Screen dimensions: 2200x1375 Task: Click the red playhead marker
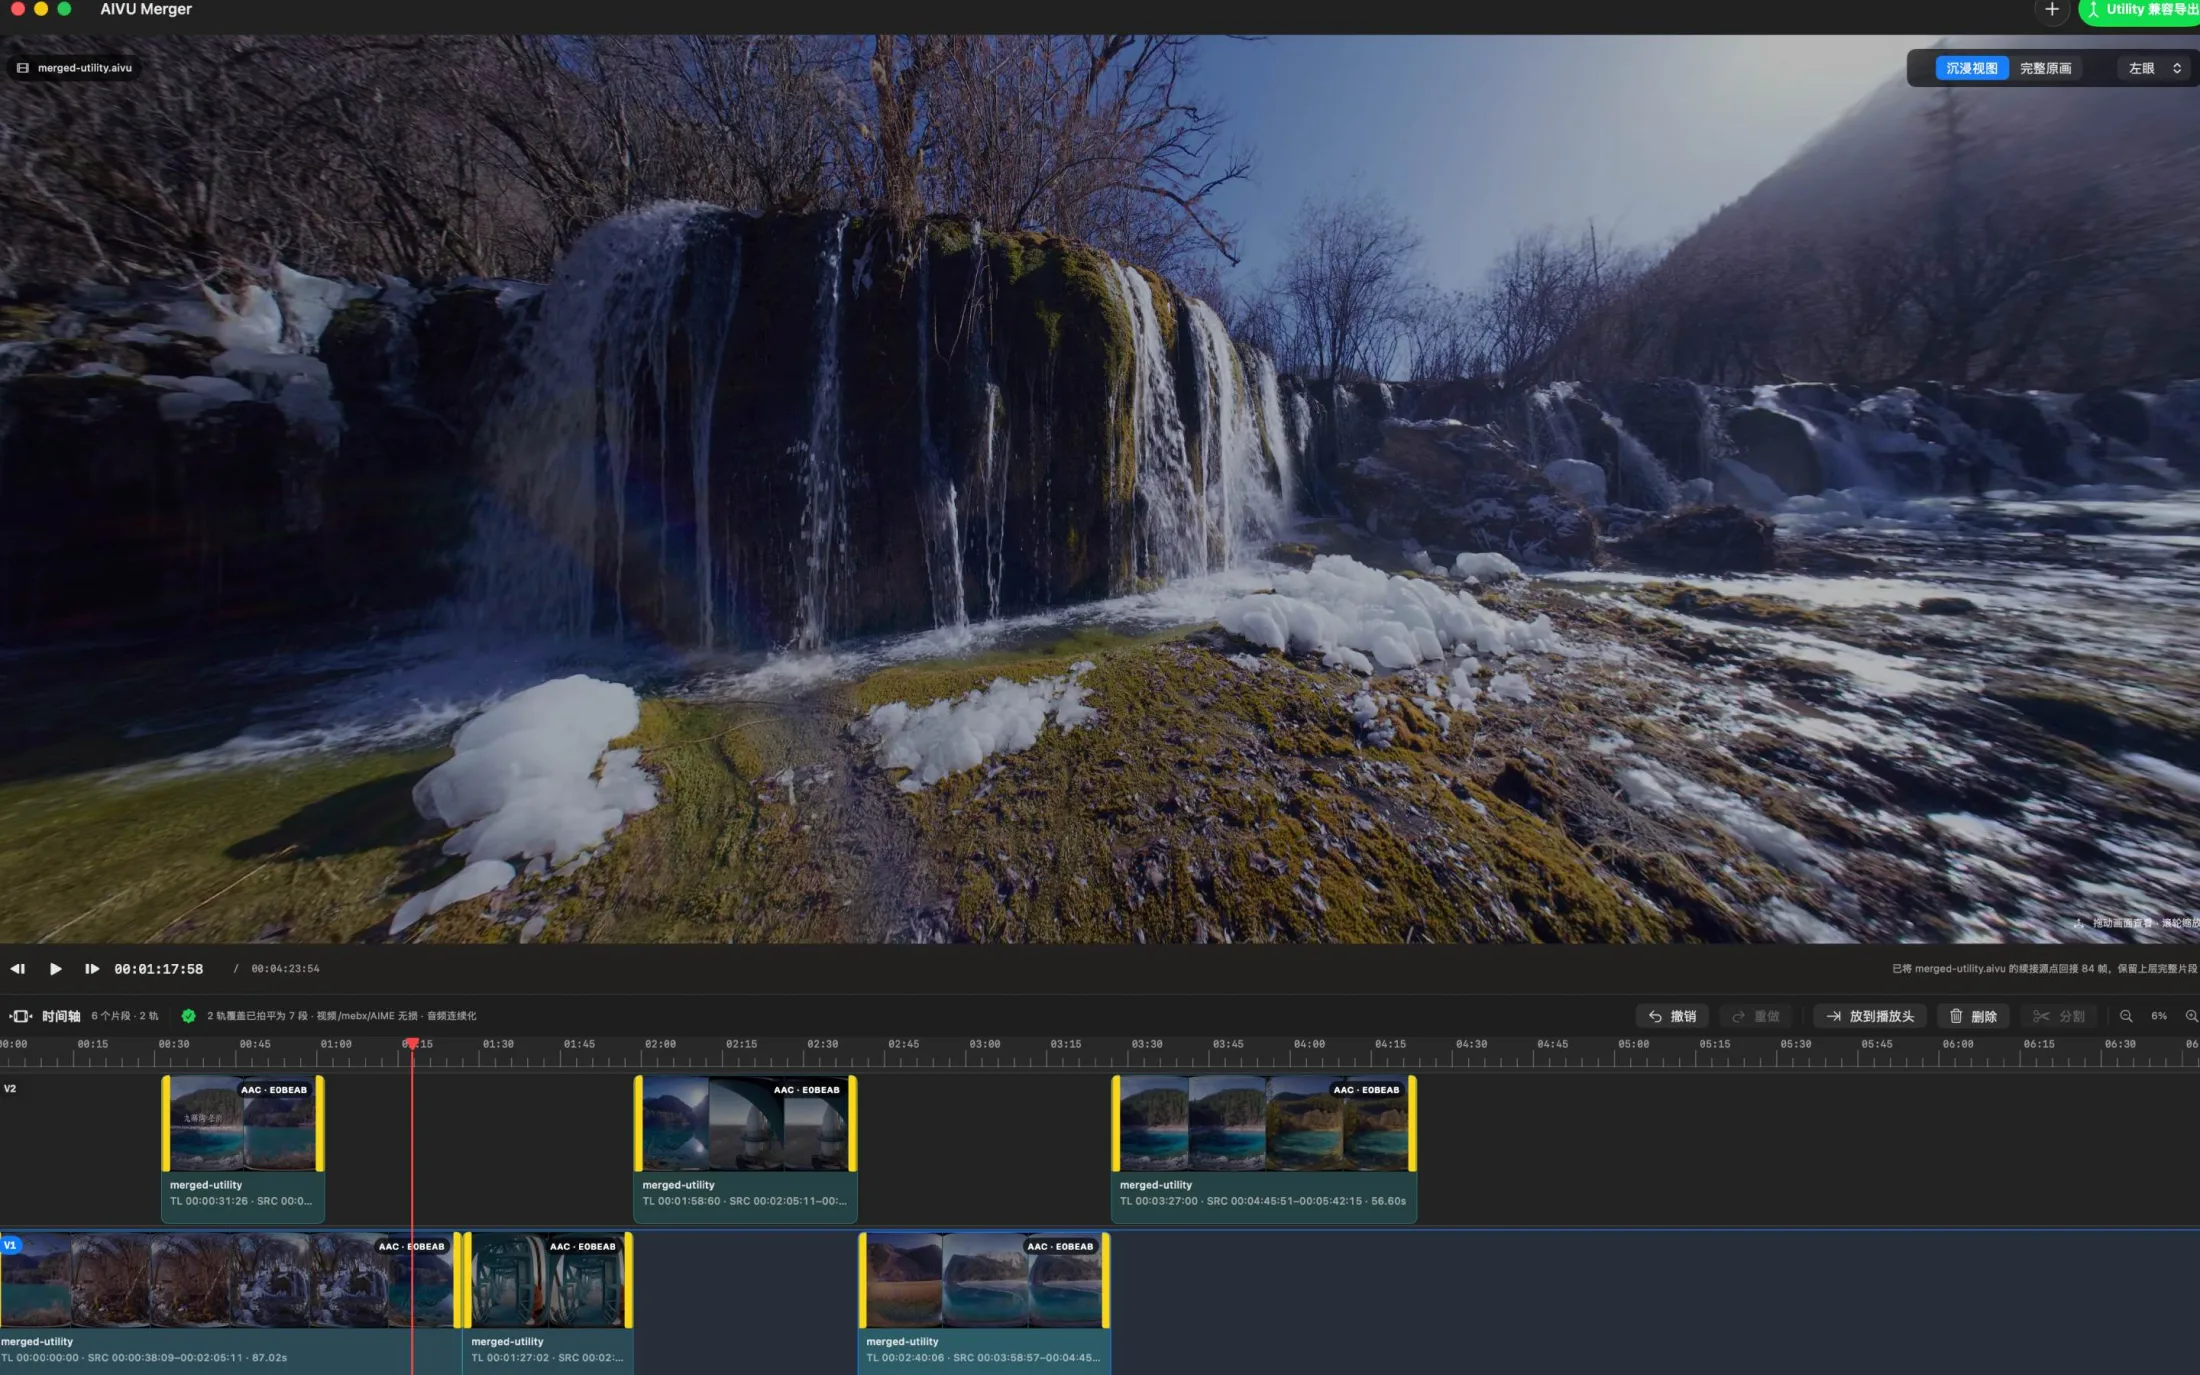point(412,1044)
